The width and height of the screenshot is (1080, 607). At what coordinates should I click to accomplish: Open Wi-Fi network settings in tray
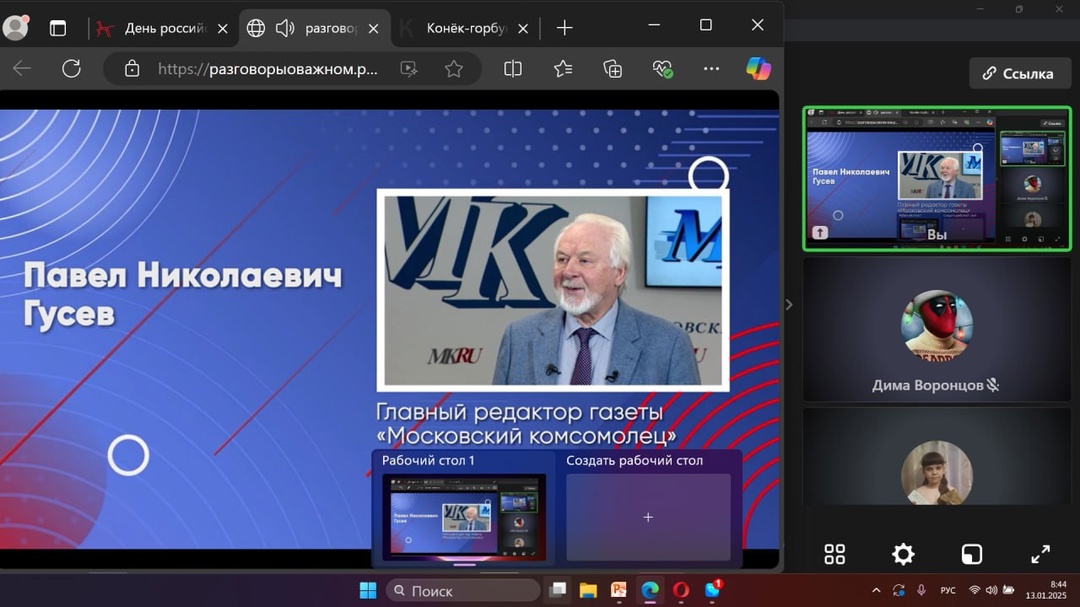[974, 590]
